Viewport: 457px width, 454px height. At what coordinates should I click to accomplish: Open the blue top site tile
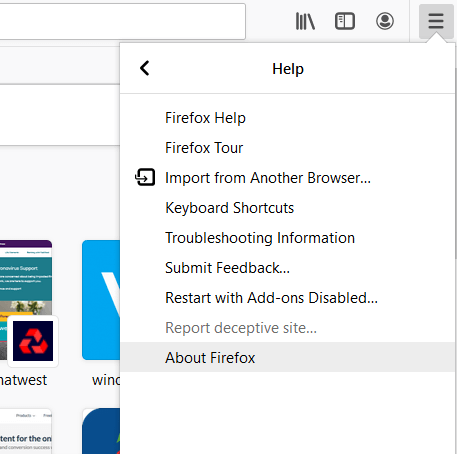[x=101, y=300]
